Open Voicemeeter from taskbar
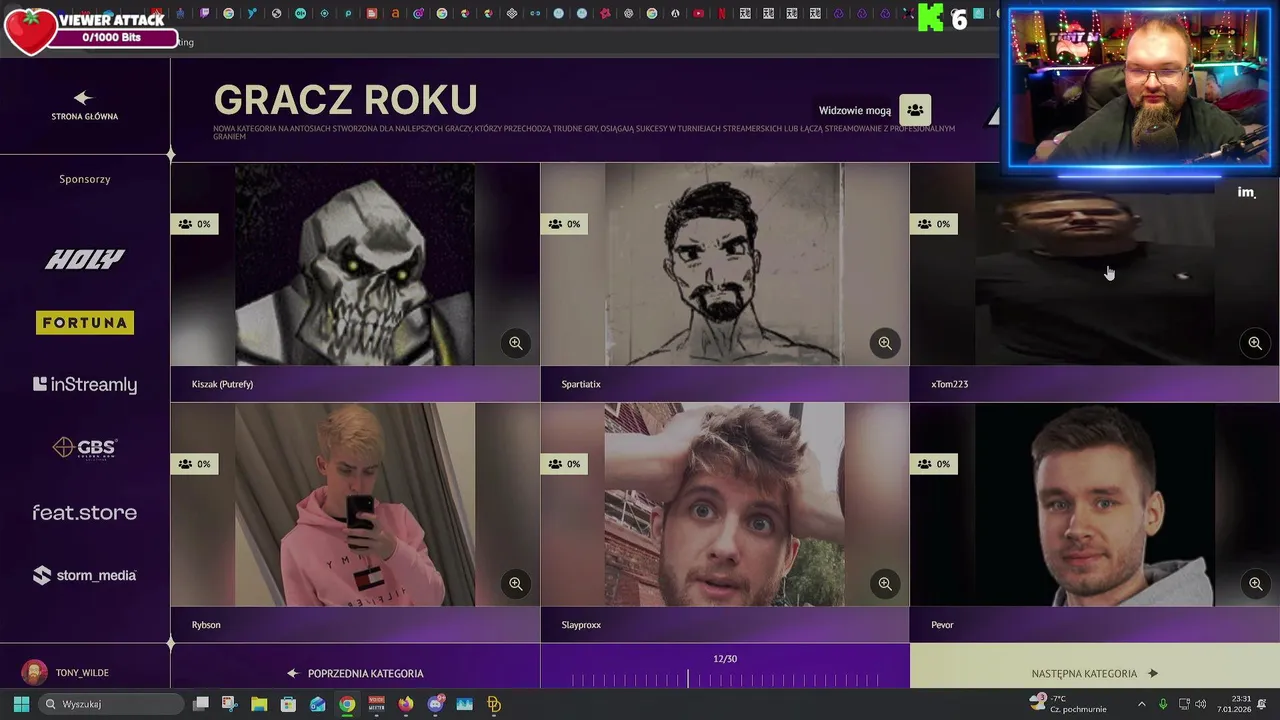This screenshot has width=1280, height=720. click(x=376, y=704)
